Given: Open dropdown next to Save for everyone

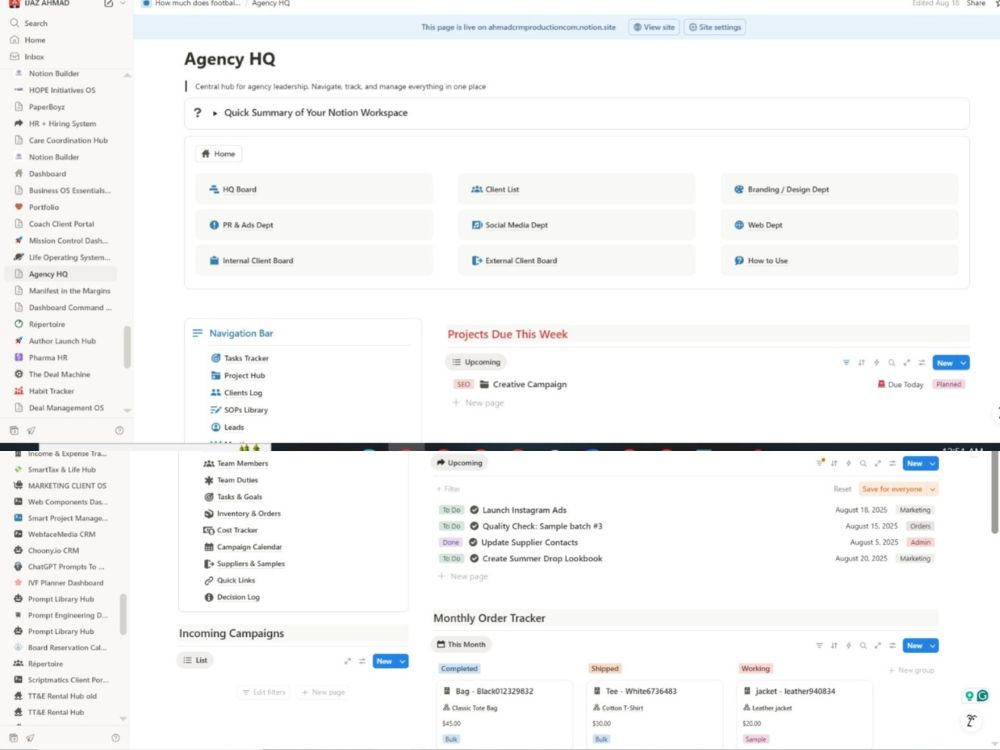Looking at the screenshot, I should [932, 489].
